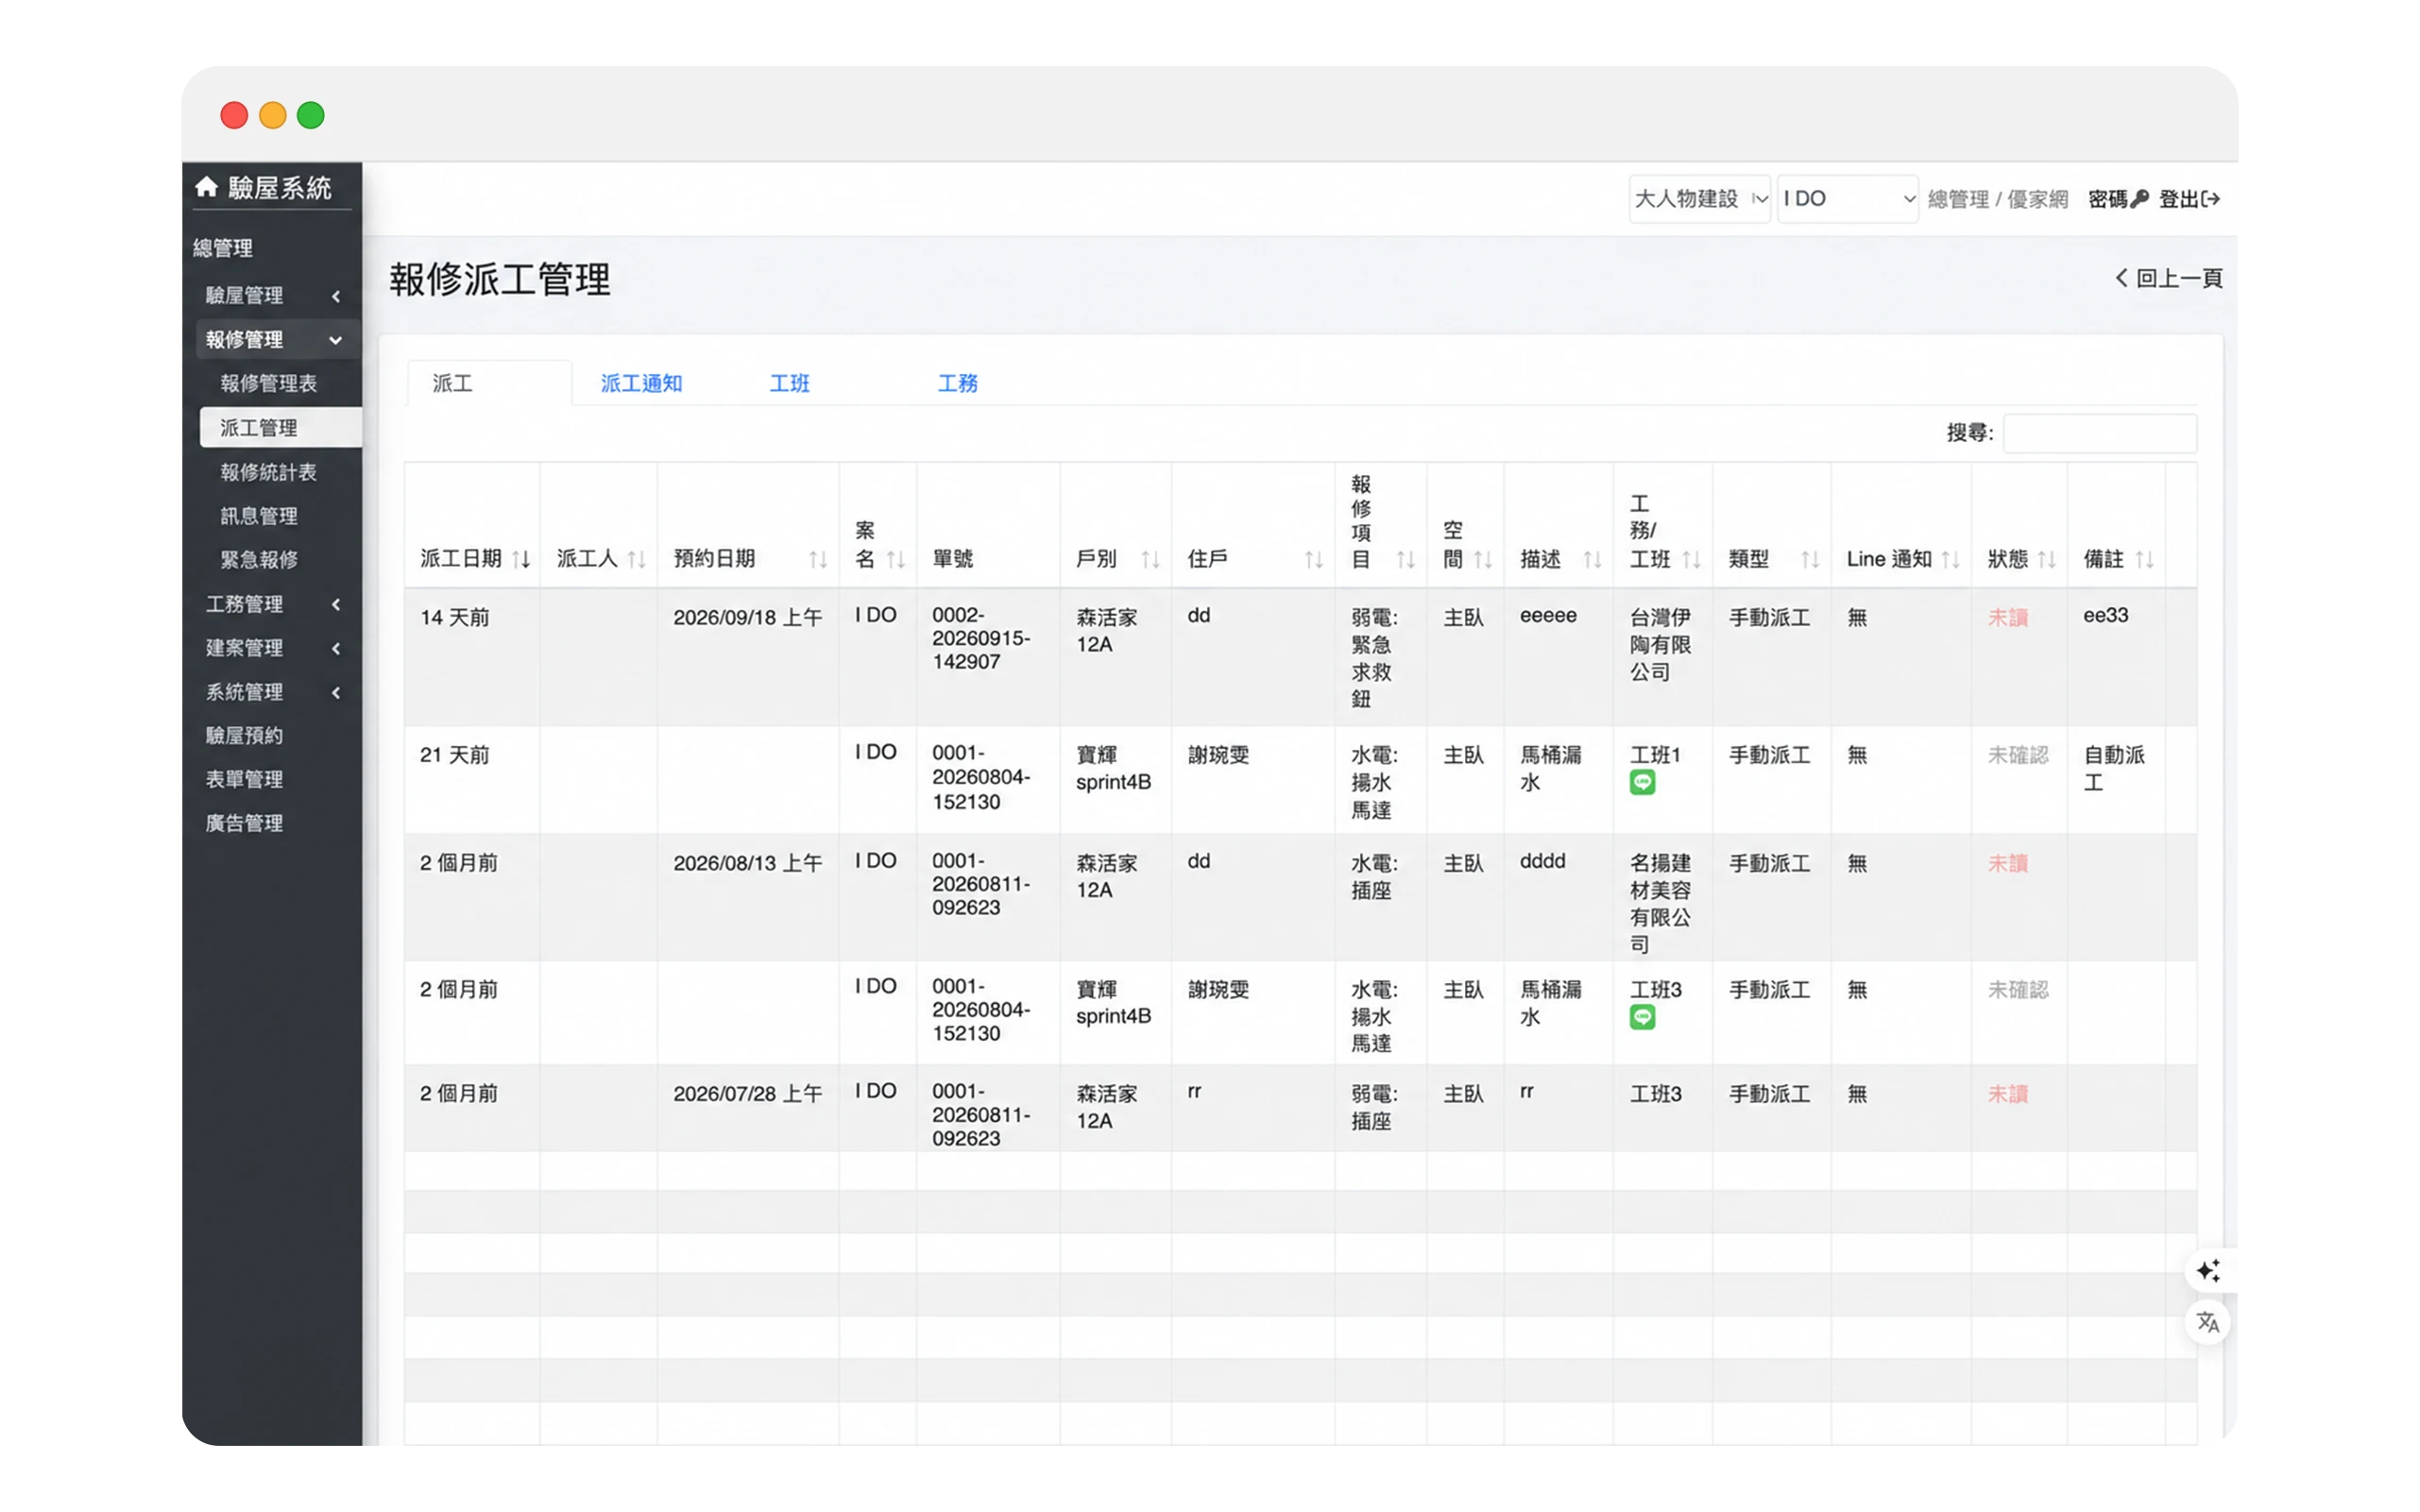Click the LINE icon under 工班3
Viewport: 2420px width, 1512px height.
tap(1642, 1018)
